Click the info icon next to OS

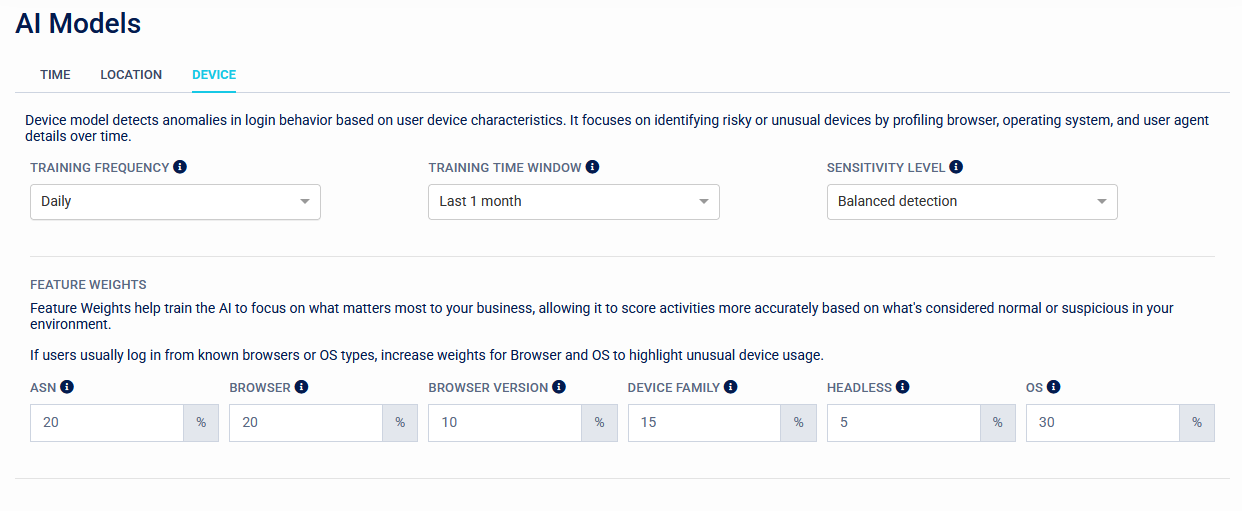click(1054, 387)
